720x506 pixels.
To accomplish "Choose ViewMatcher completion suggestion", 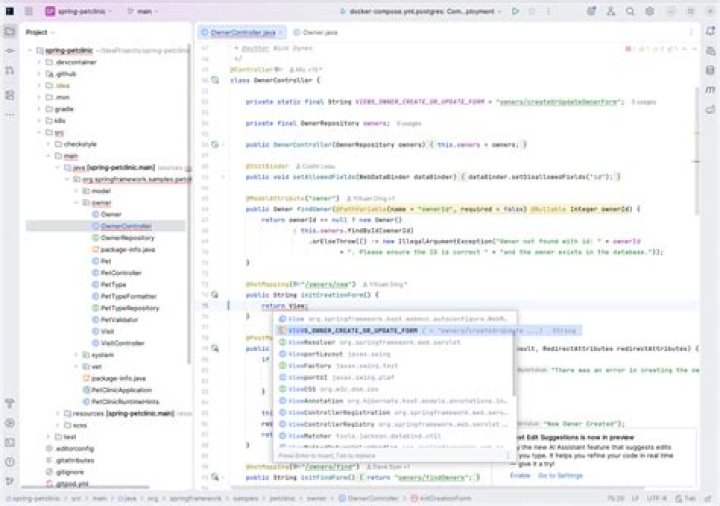I will 394,436.
